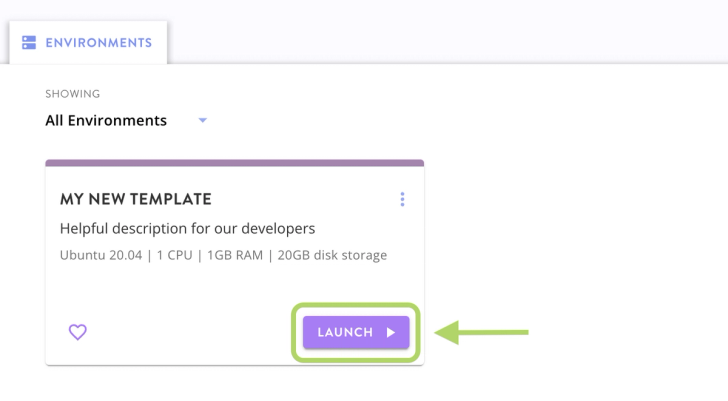
Task: Click the server icon in Environments tab
Action: (29, 43)
